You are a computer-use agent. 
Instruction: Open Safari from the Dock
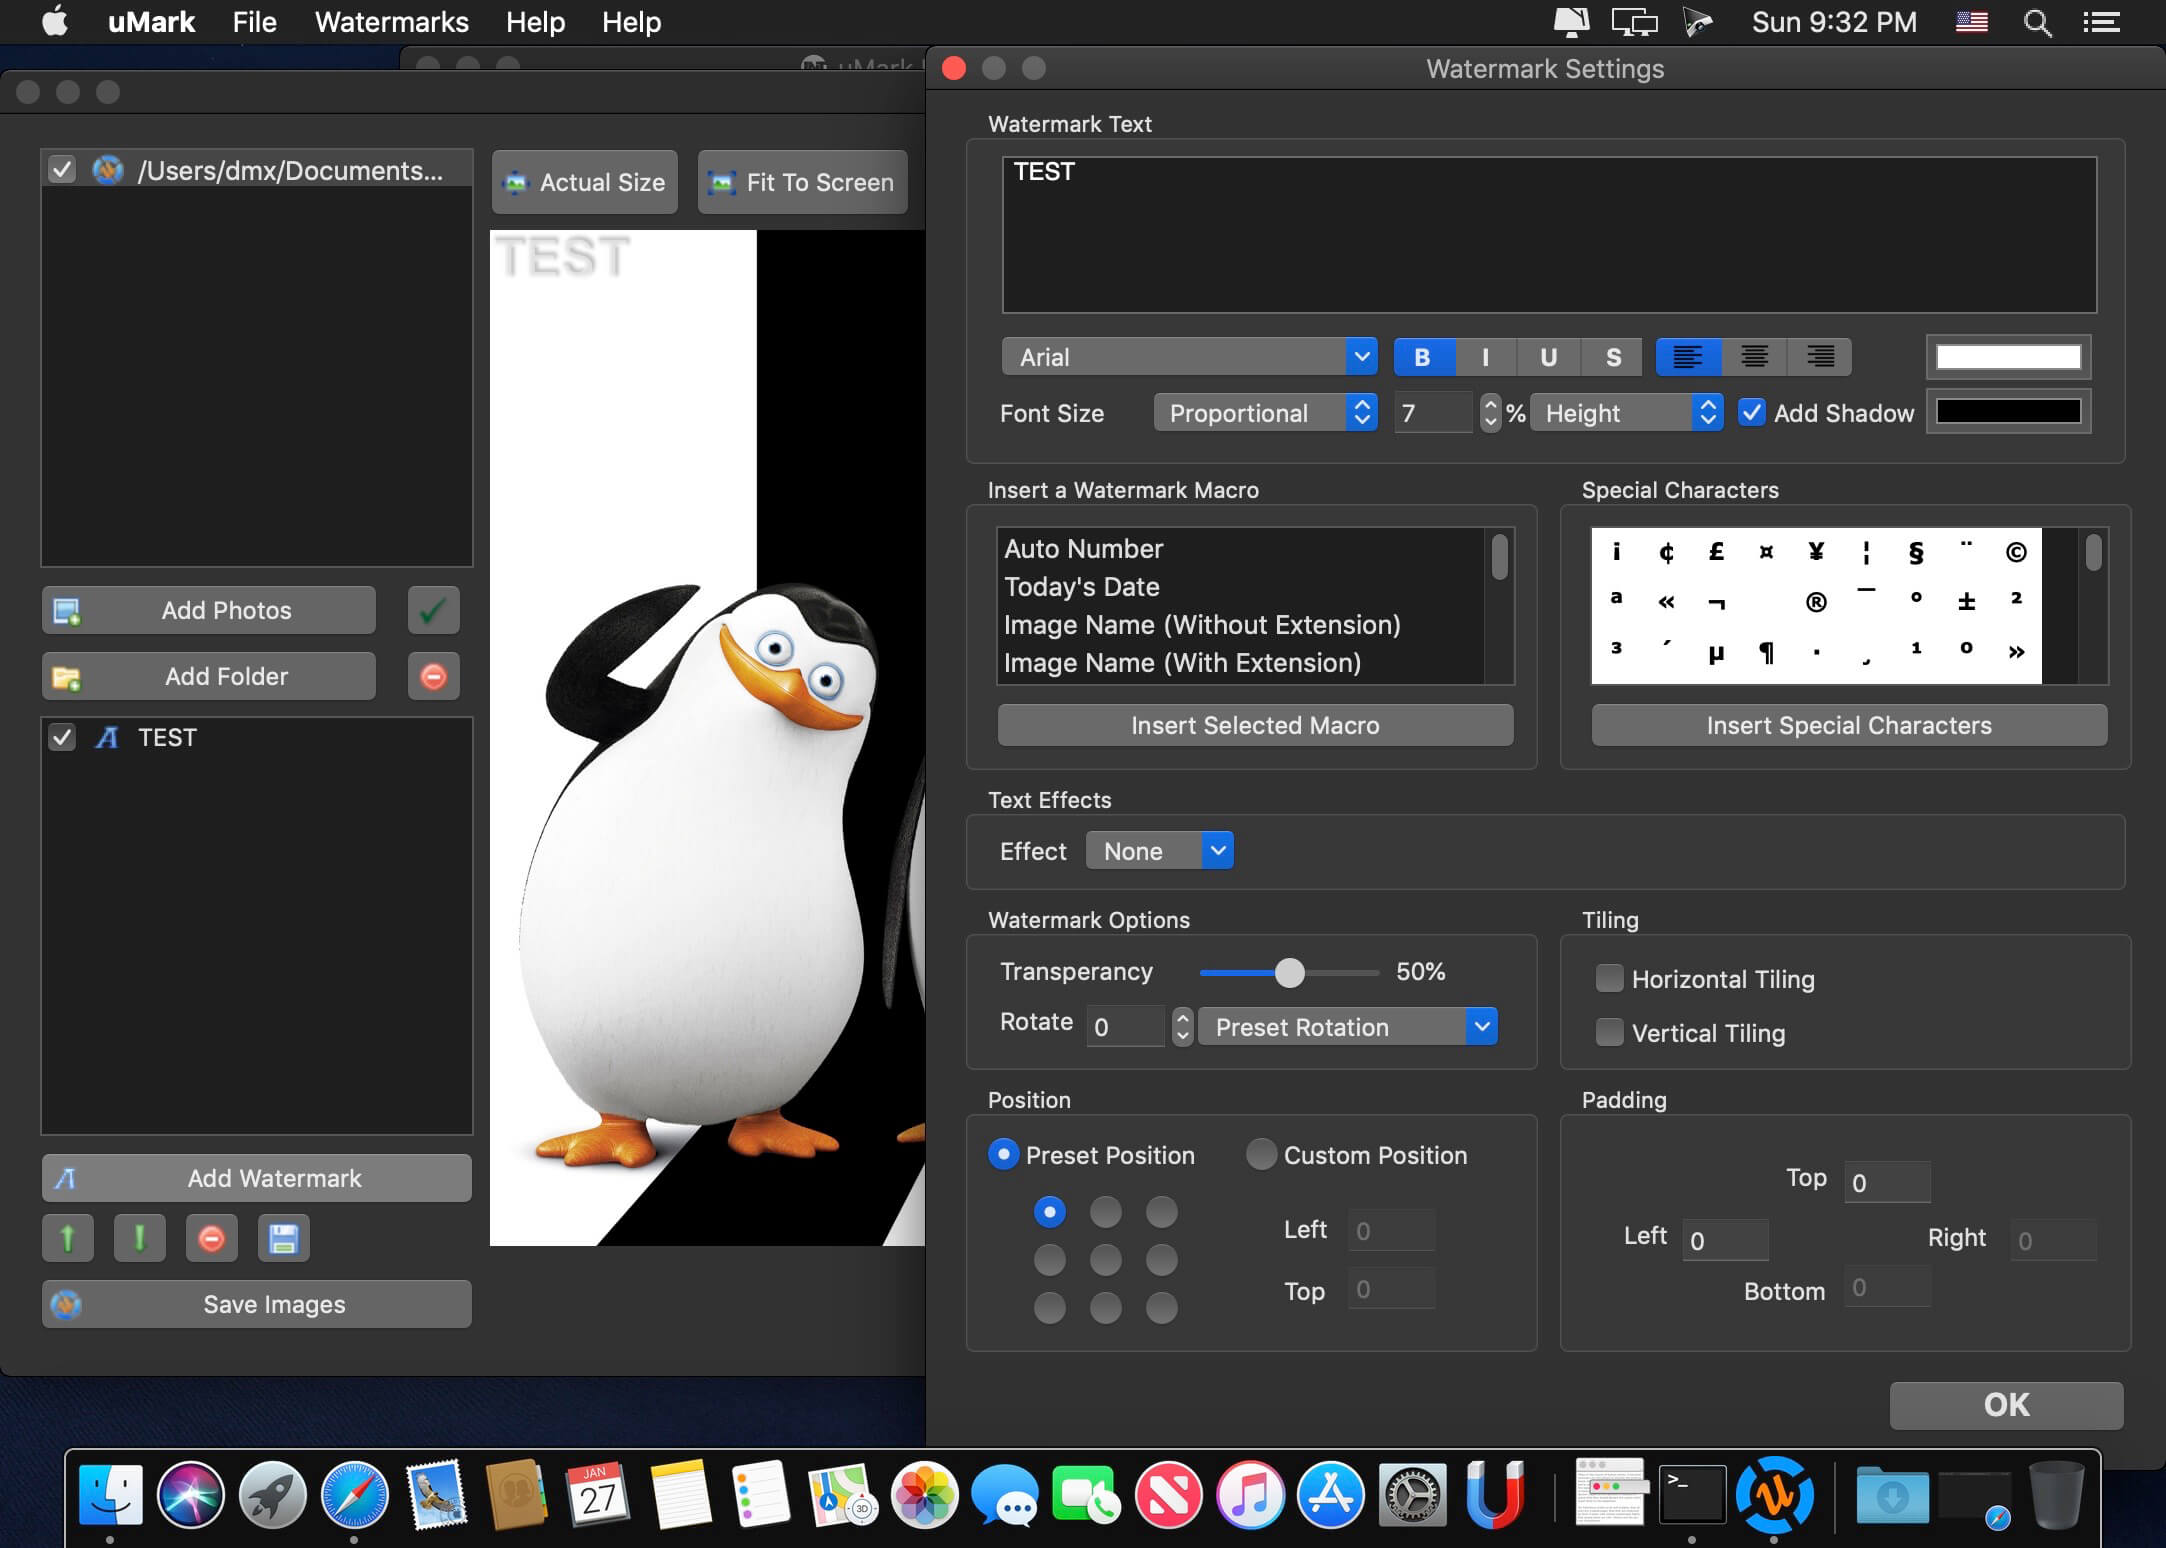354,1495
